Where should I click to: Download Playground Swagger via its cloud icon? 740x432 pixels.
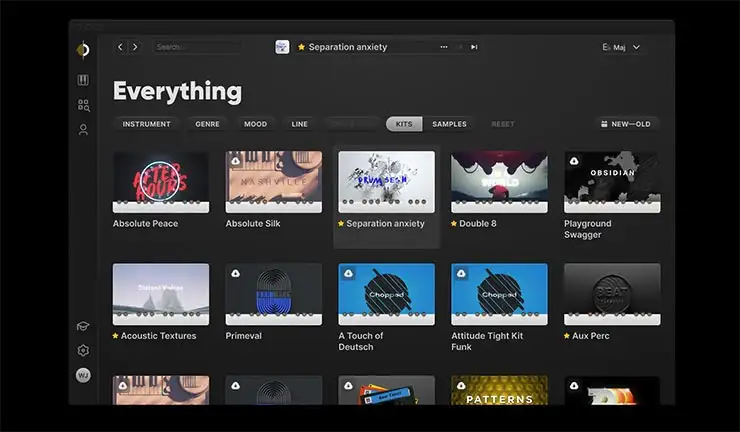pyautogui.click(x=574, y=161)
